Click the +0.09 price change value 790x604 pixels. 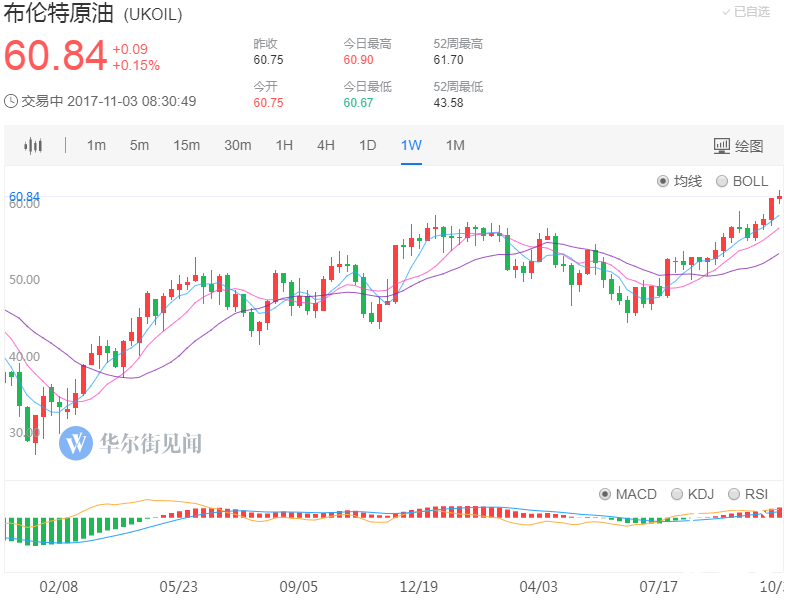tap(130, 49)
